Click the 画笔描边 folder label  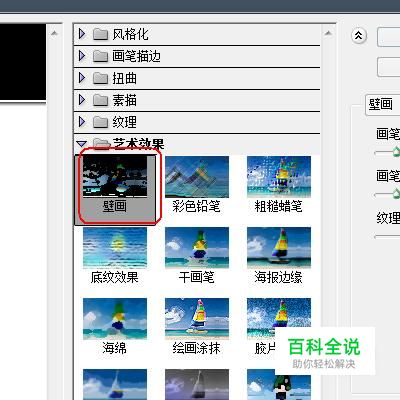[136, 56]
